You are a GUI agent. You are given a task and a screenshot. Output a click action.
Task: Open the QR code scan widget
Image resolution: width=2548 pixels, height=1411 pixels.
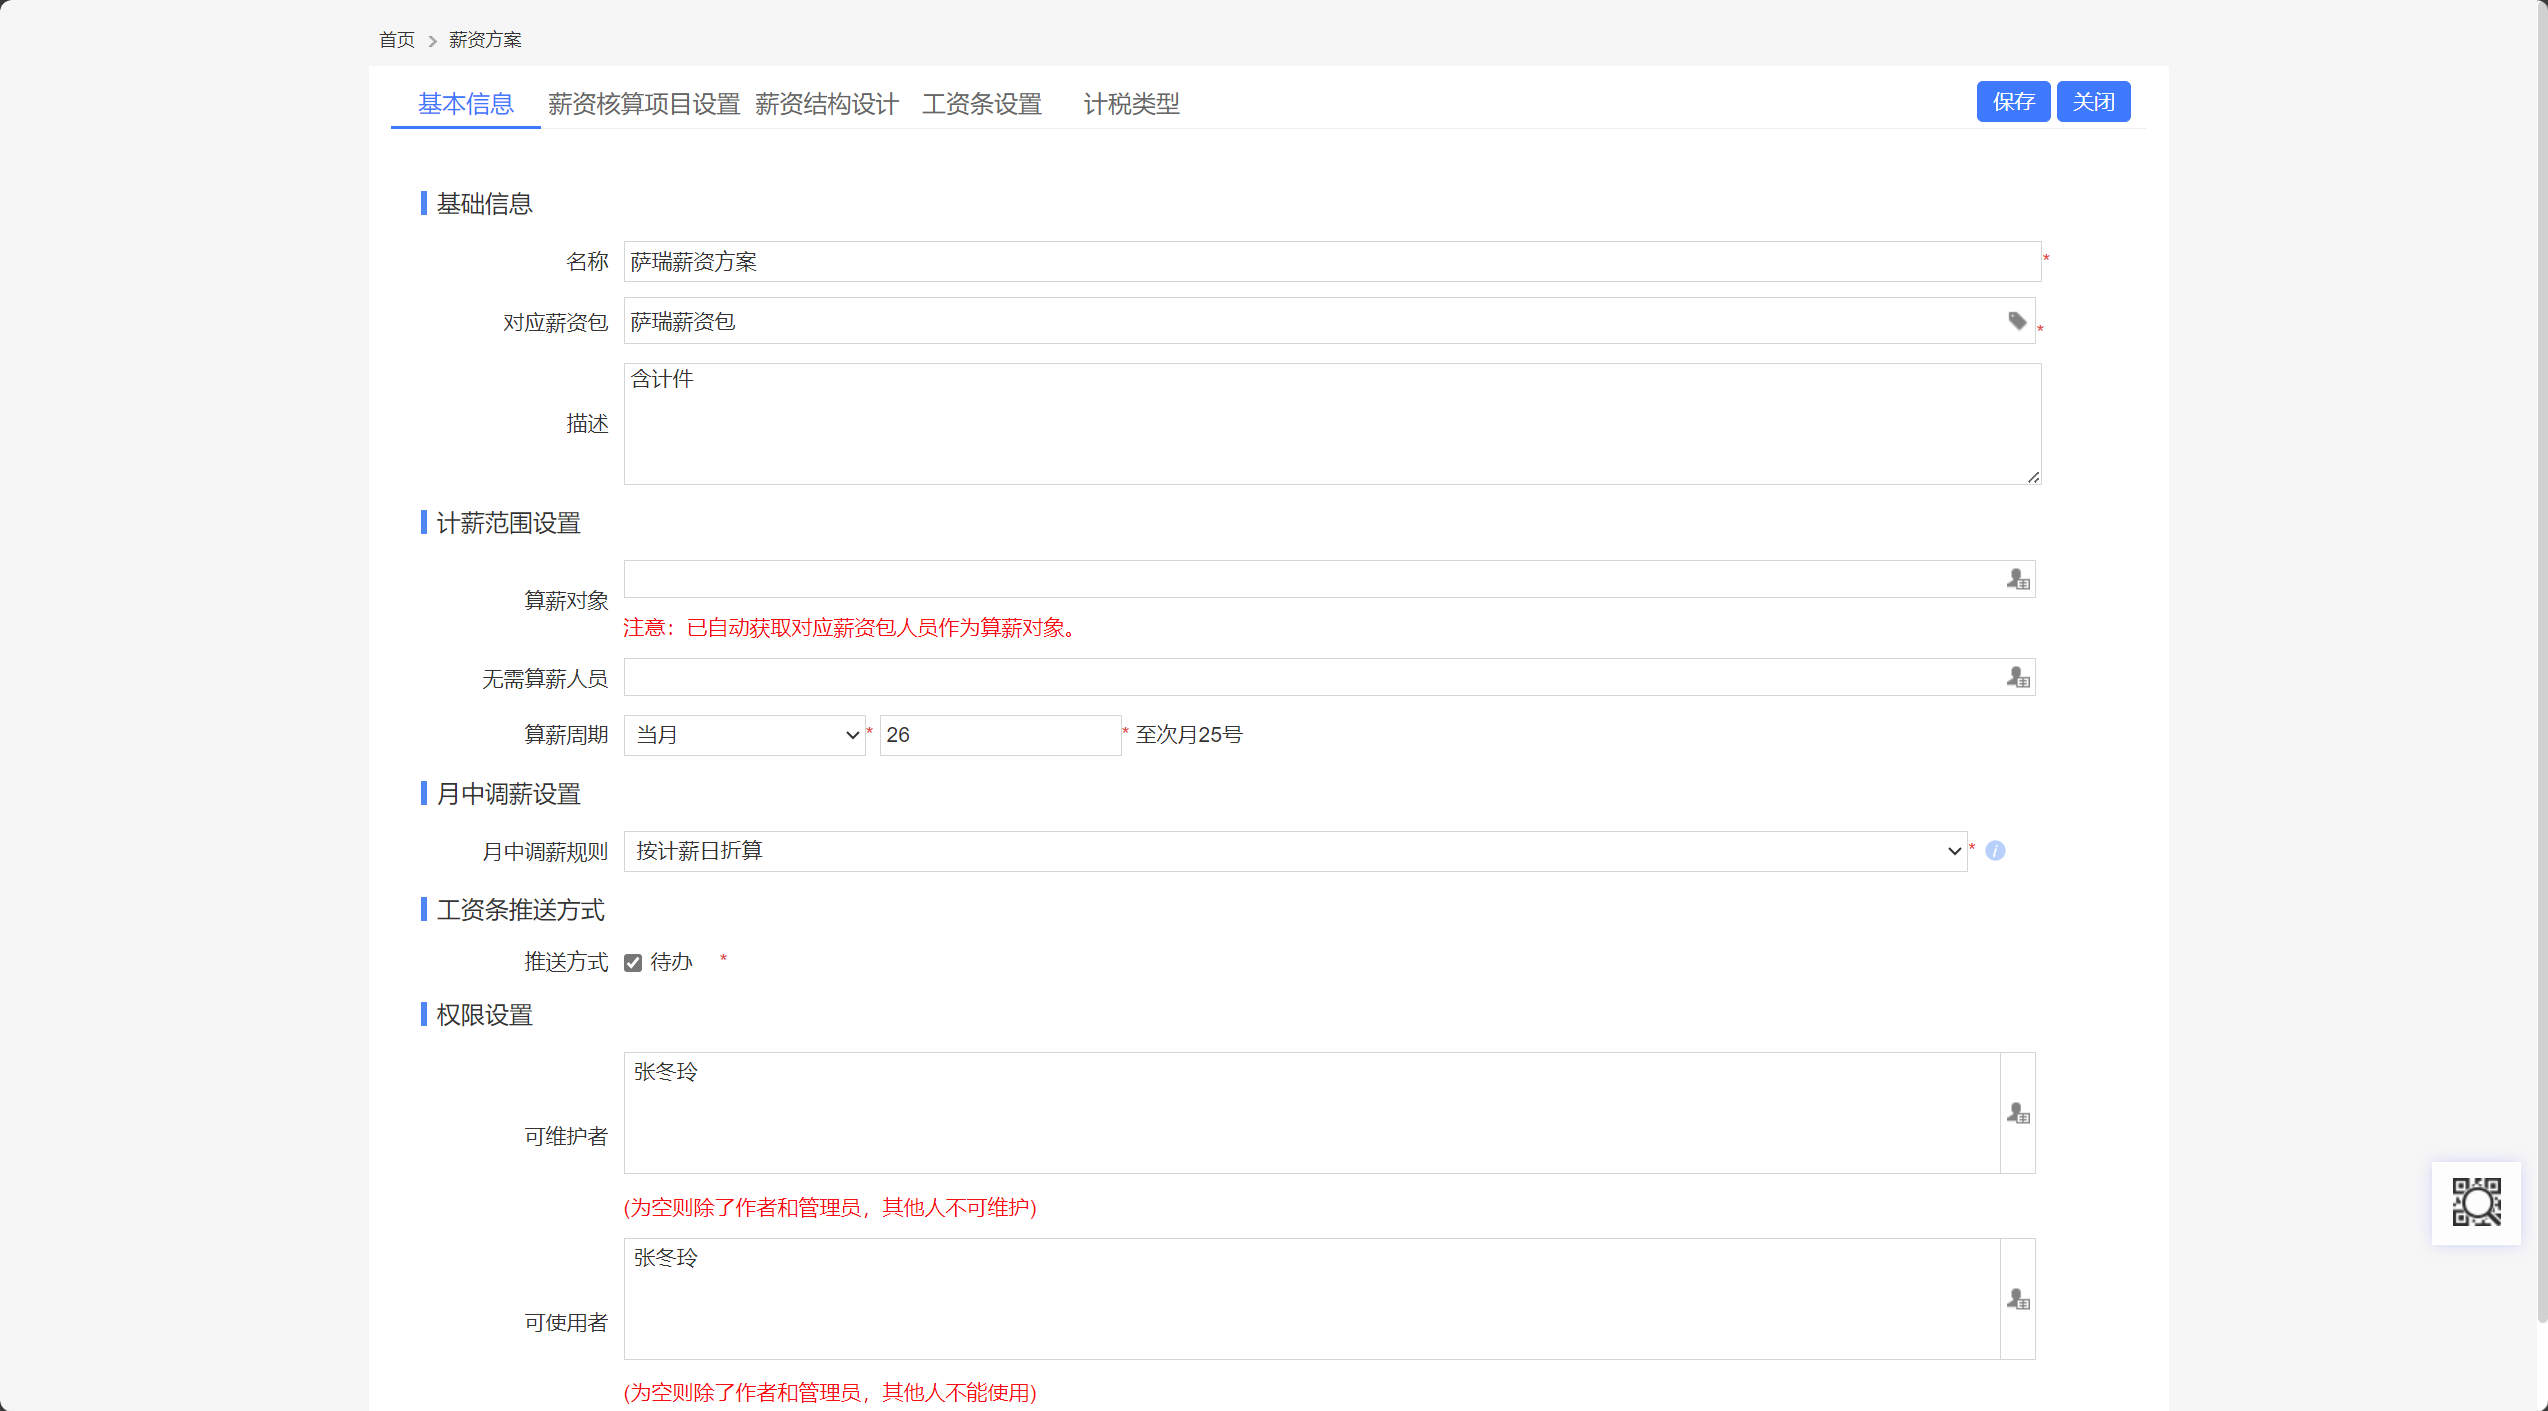coord(2475,1202)
